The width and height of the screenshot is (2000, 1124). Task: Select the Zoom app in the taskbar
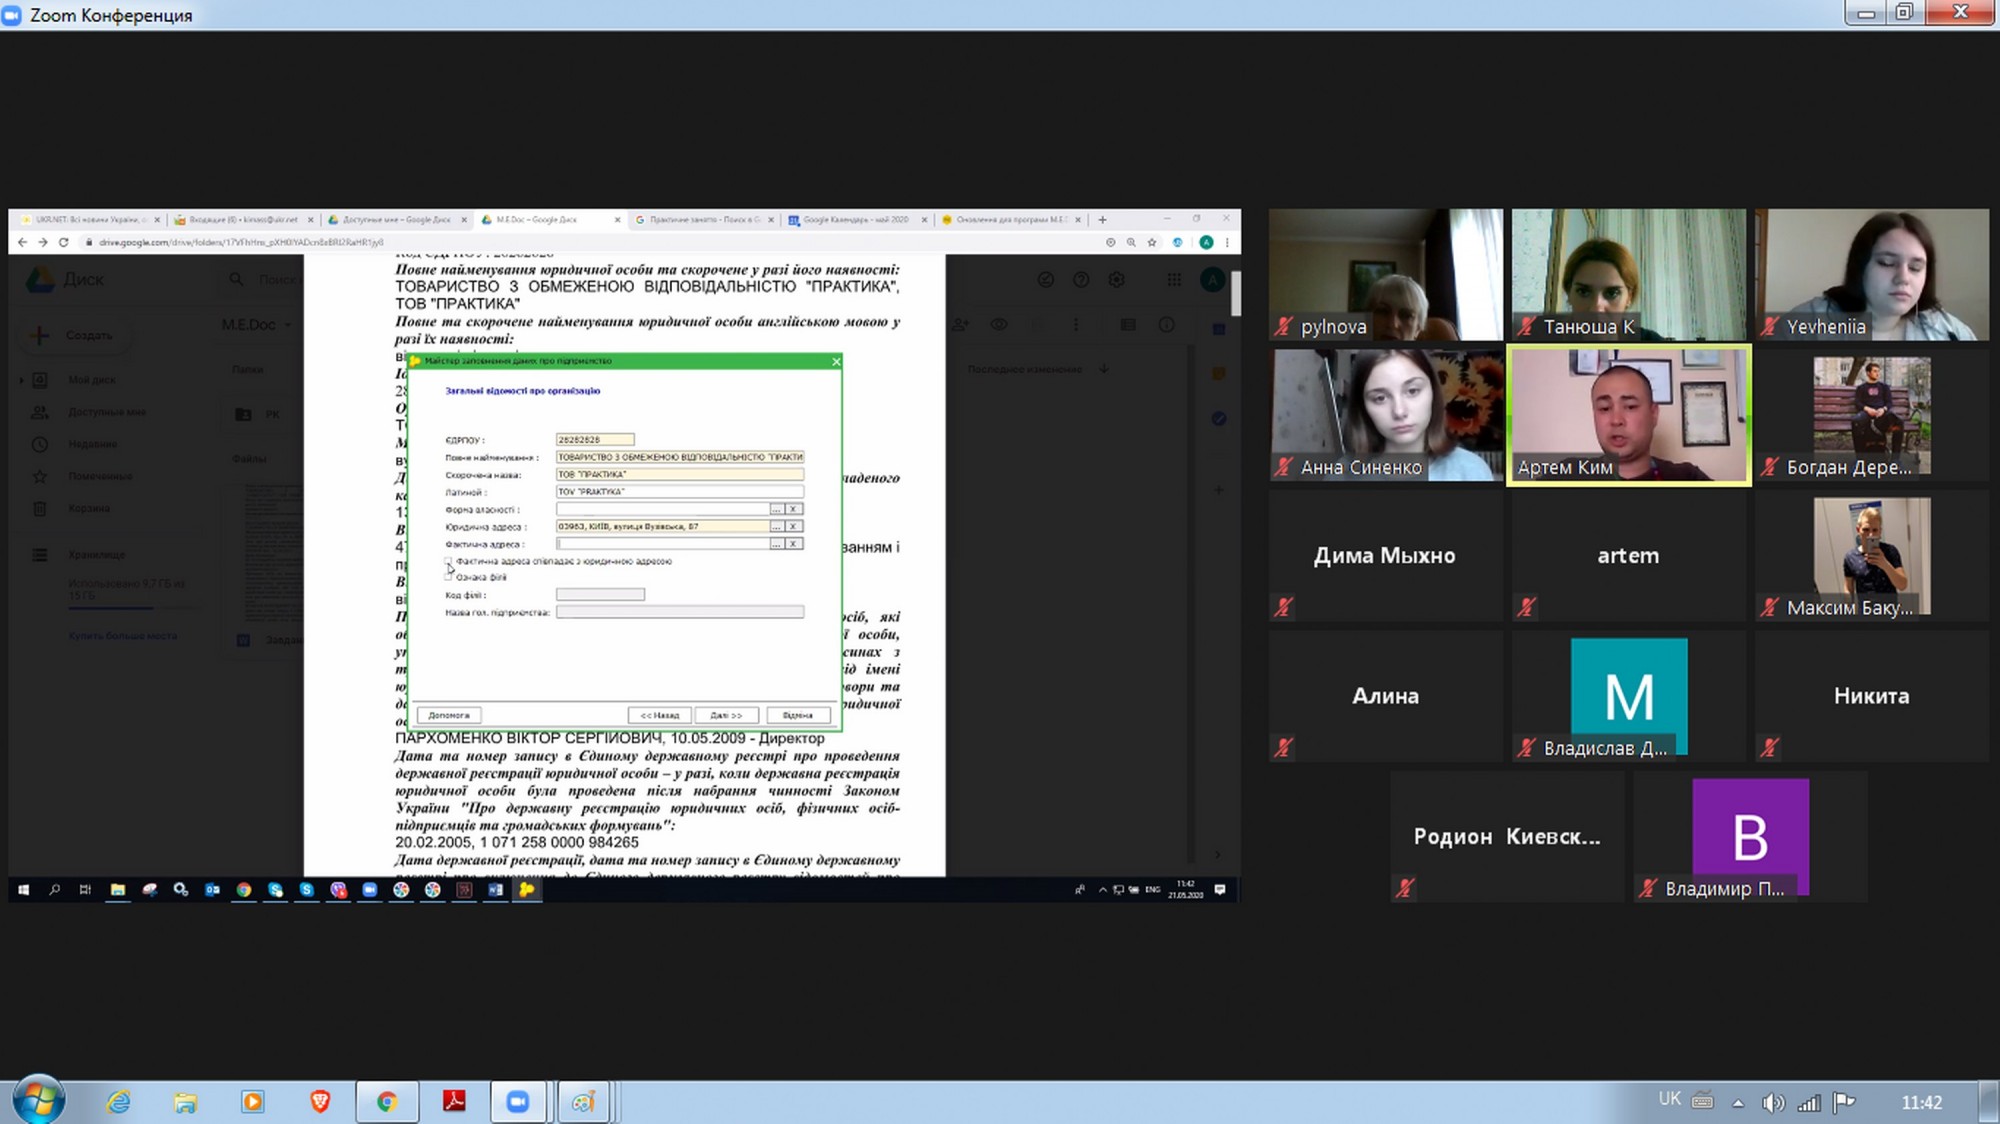[518, 1101]
